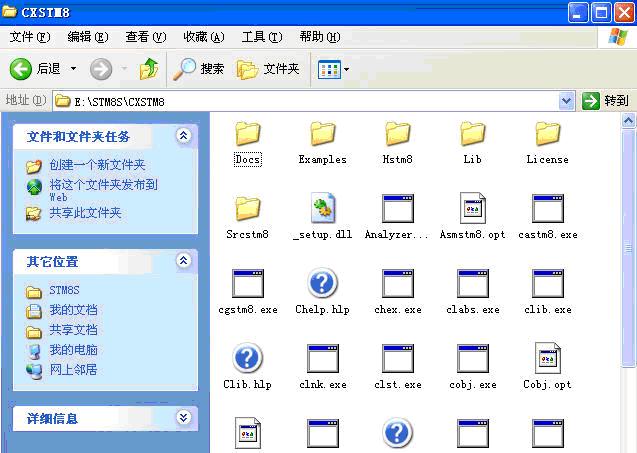Viewport: 637px width, 453px height.
Task: Open the Clib.hlp help file
Action: 247,367
